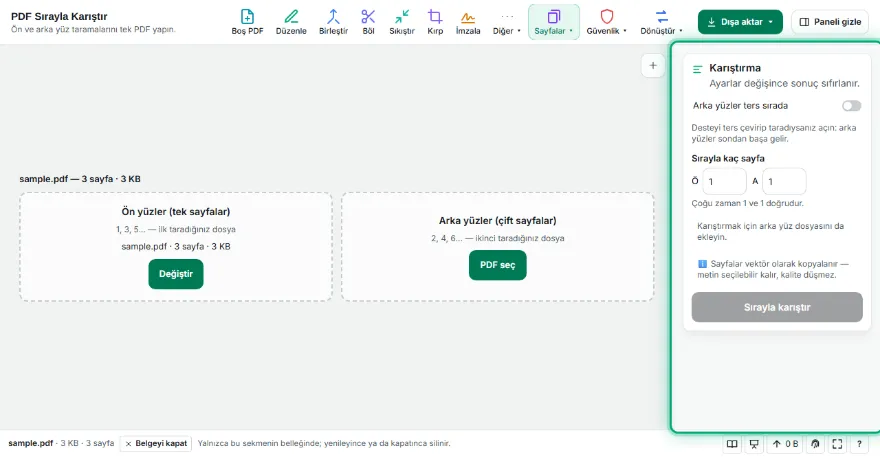Click the upload 0 B indicator
Image resolution: width=880 pixels, height=457 pixels.
pyautogui.click(x=785, y=444)
